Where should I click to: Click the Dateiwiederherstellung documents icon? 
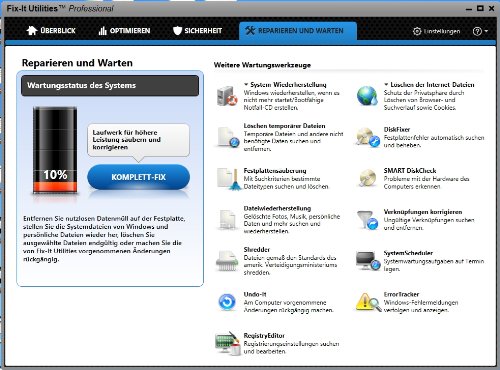pyautogui.click(x=227, y=220)
